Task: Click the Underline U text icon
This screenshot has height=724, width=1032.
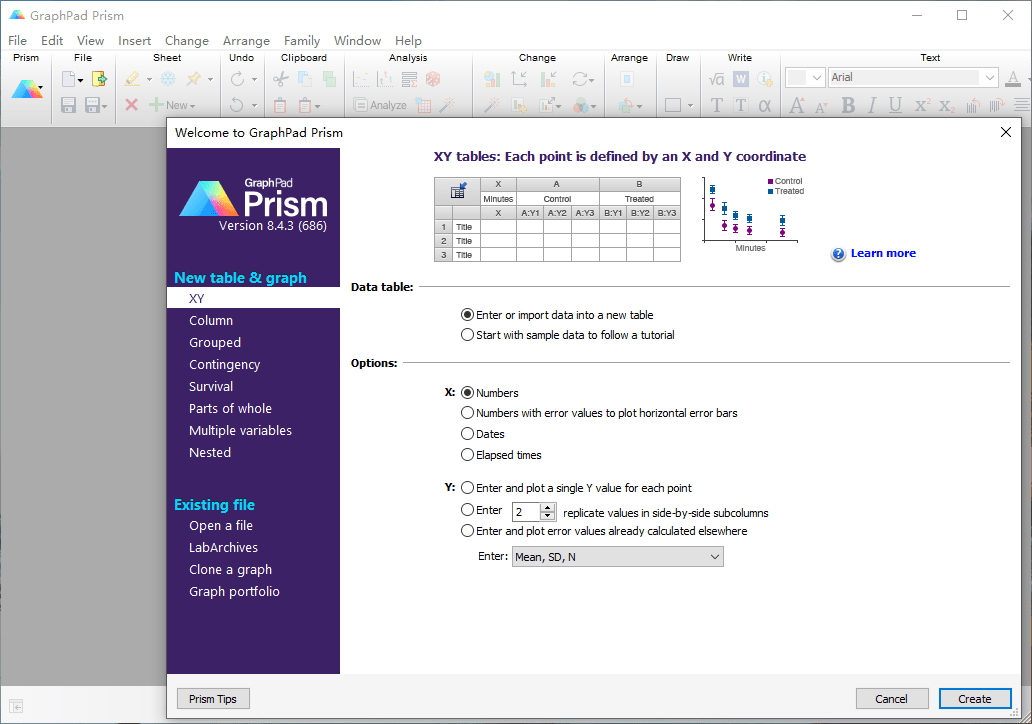Action: click(895, 105)
